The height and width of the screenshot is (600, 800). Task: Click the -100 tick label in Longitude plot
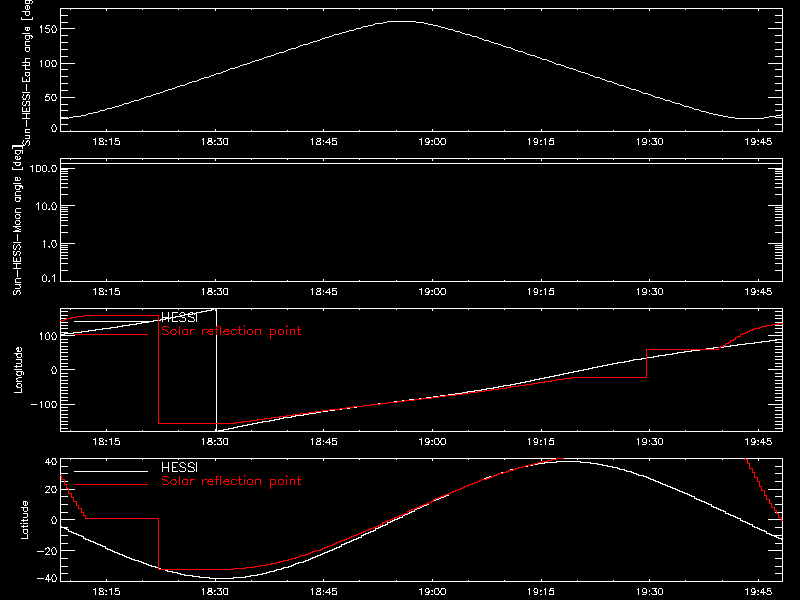pyautogui.click(x=44, y=404)
